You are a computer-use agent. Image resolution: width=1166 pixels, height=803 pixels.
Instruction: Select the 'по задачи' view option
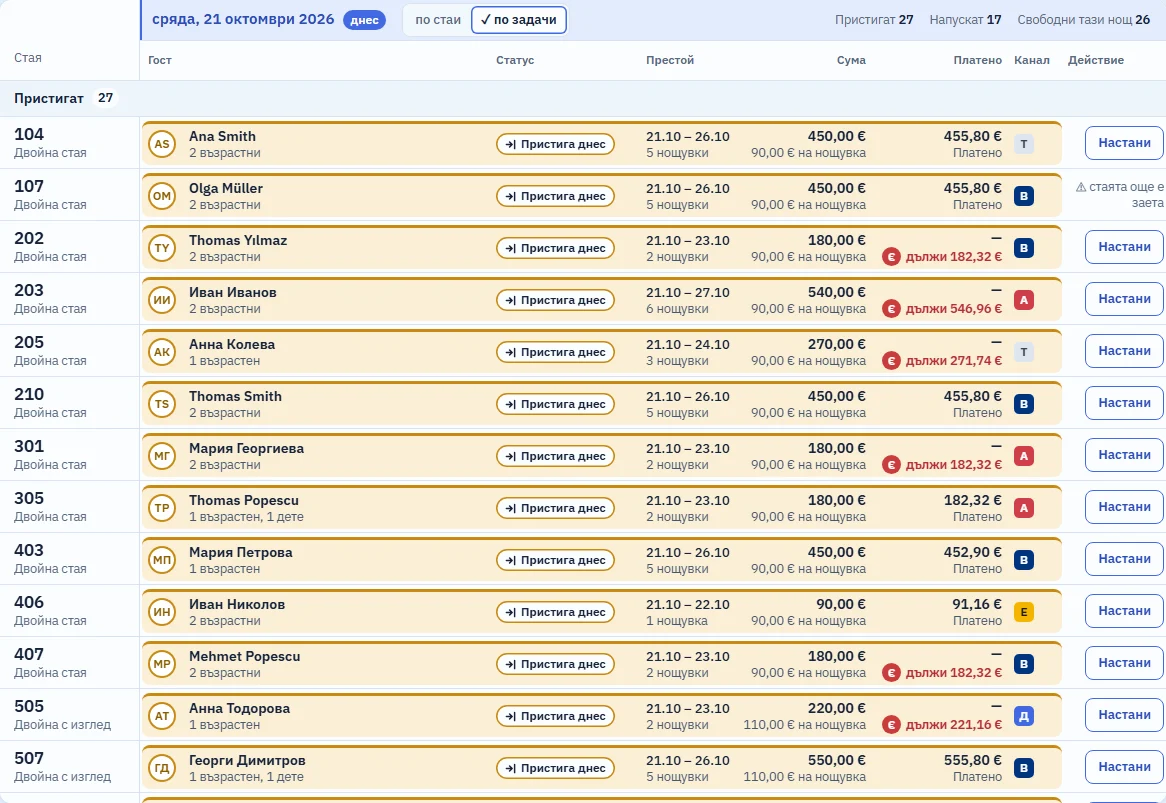click(x=518, y=20)
